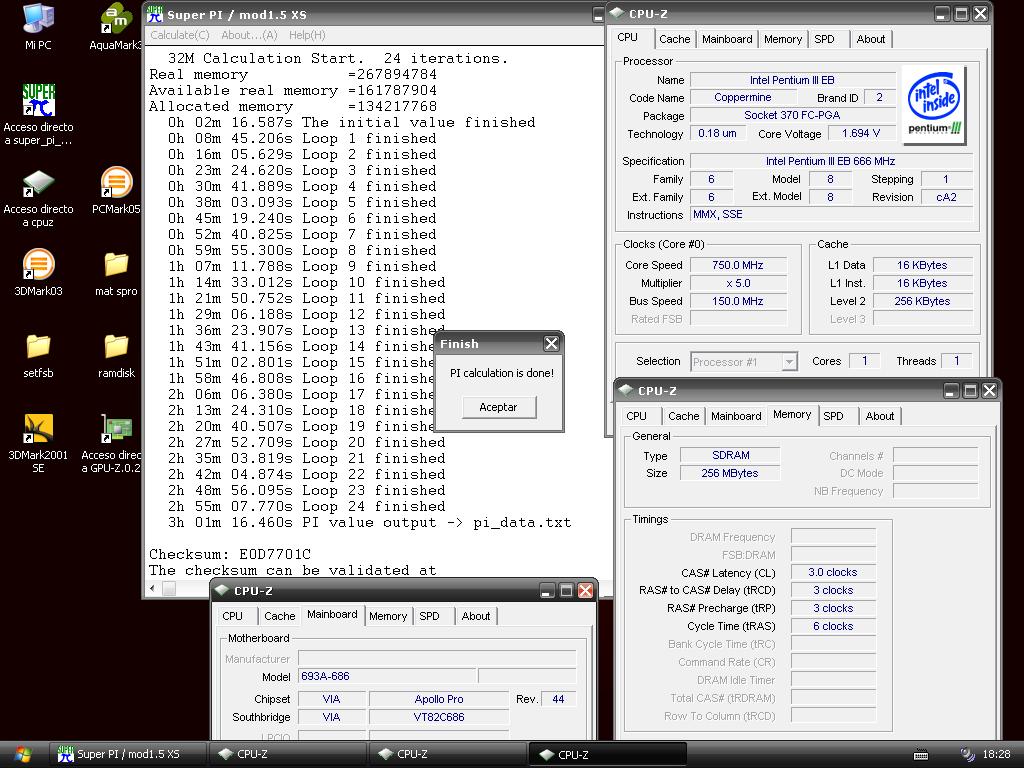Select SPD tab in Memory CPU-Z window
The width and height of the screenshot is (1024, 768).
[x=833, y=416]
